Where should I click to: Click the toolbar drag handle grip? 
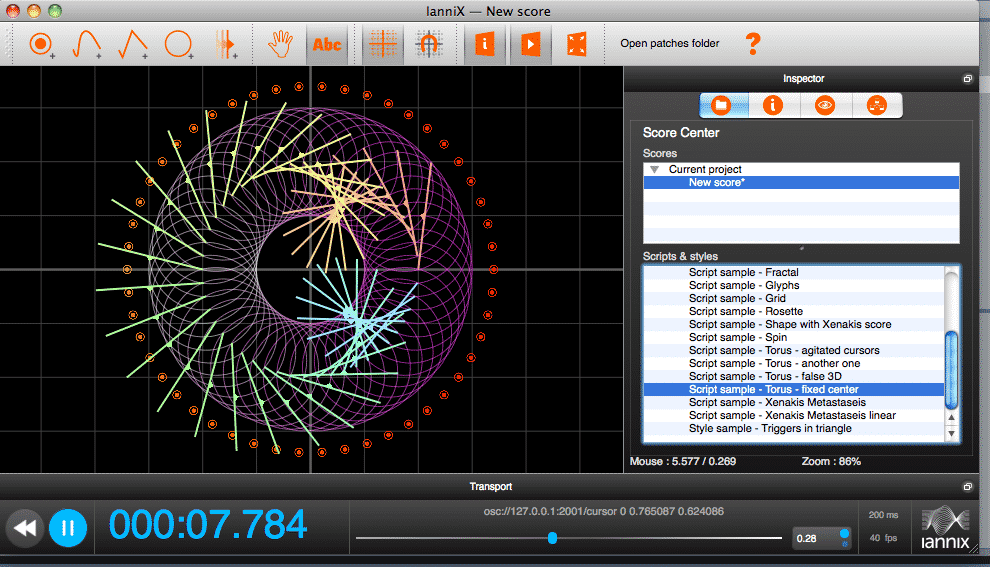point(8,44)
